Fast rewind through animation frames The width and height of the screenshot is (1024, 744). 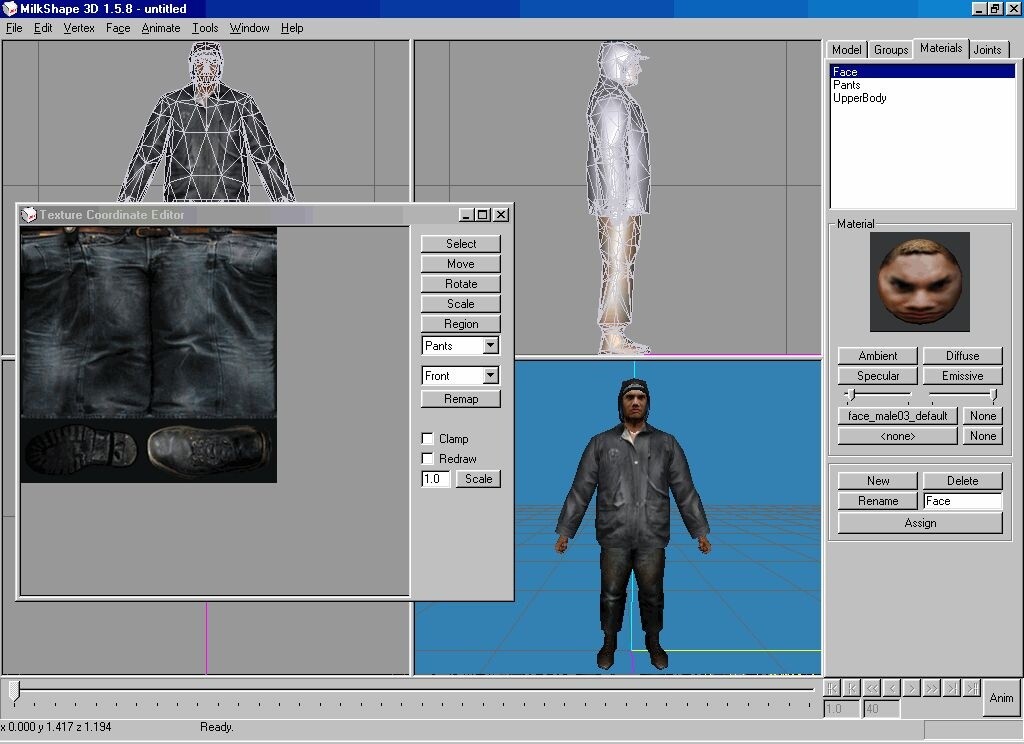[871, 688]
